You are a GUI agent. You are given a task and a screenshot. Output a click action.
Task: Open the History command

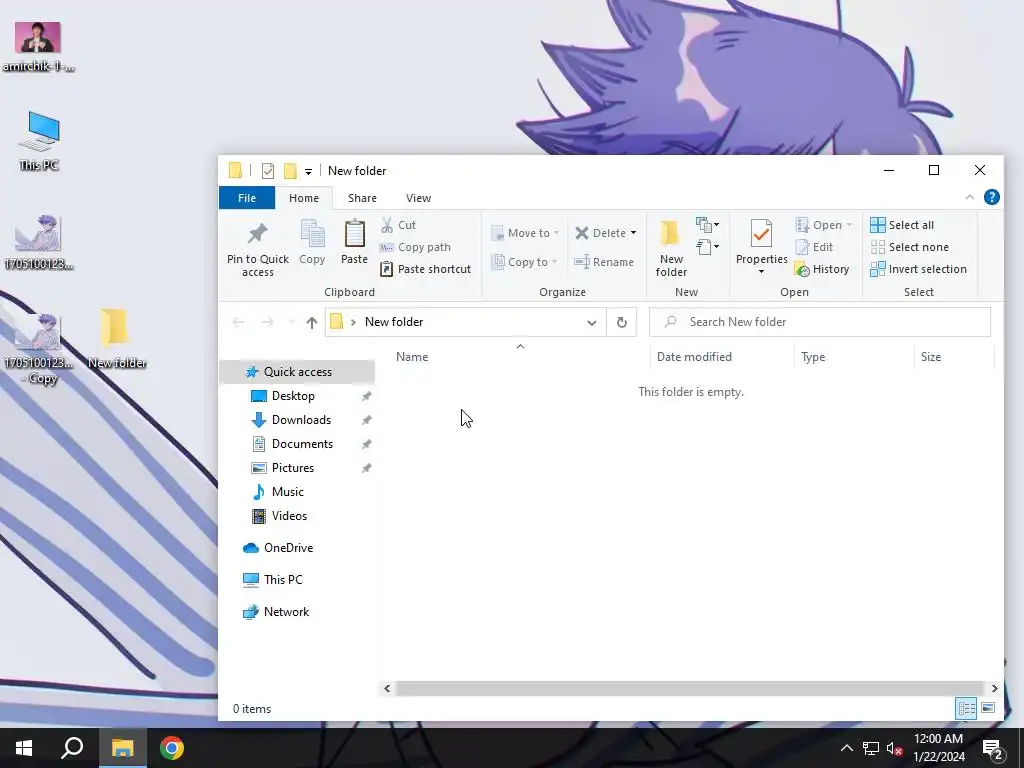tap(822, 269)
